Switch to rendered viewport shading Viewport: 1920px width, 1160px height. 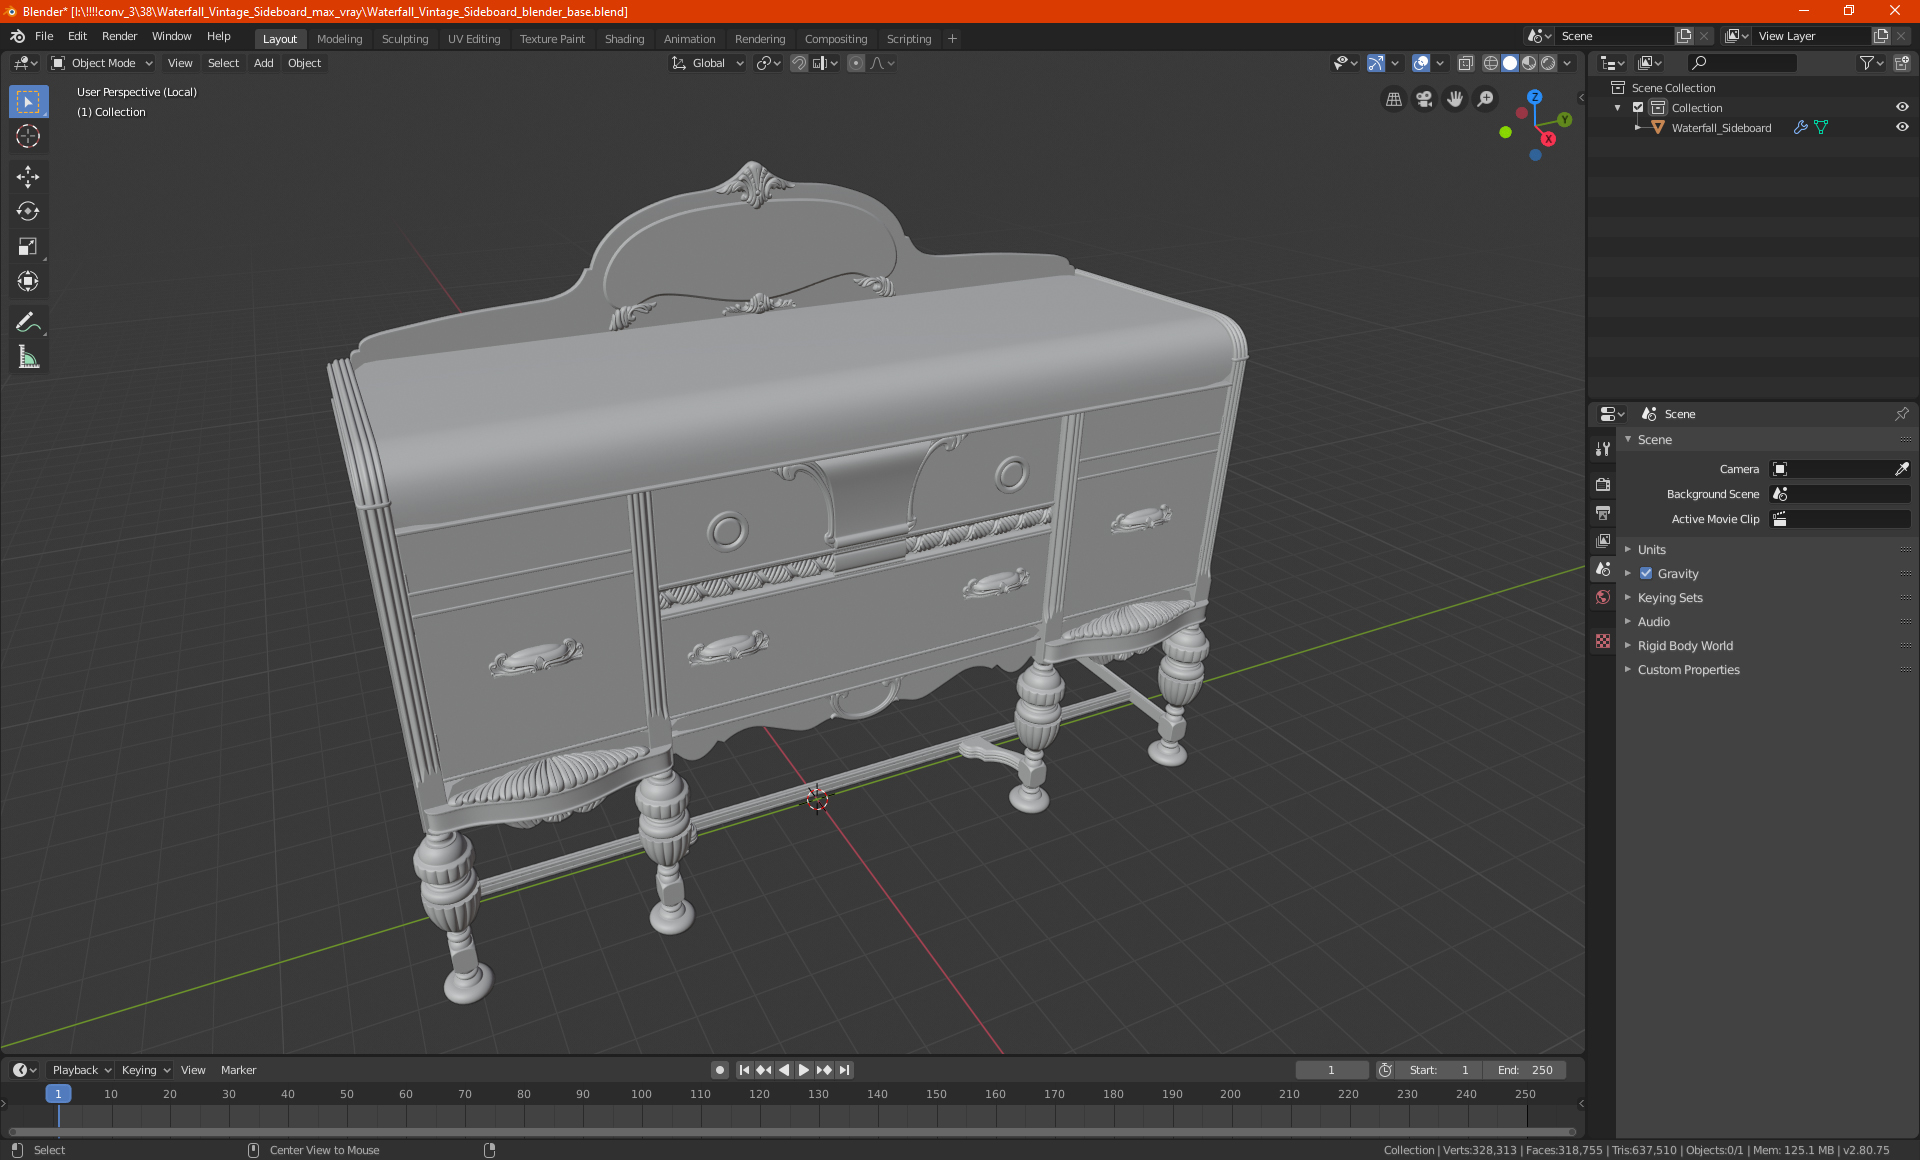point(1548,63)
